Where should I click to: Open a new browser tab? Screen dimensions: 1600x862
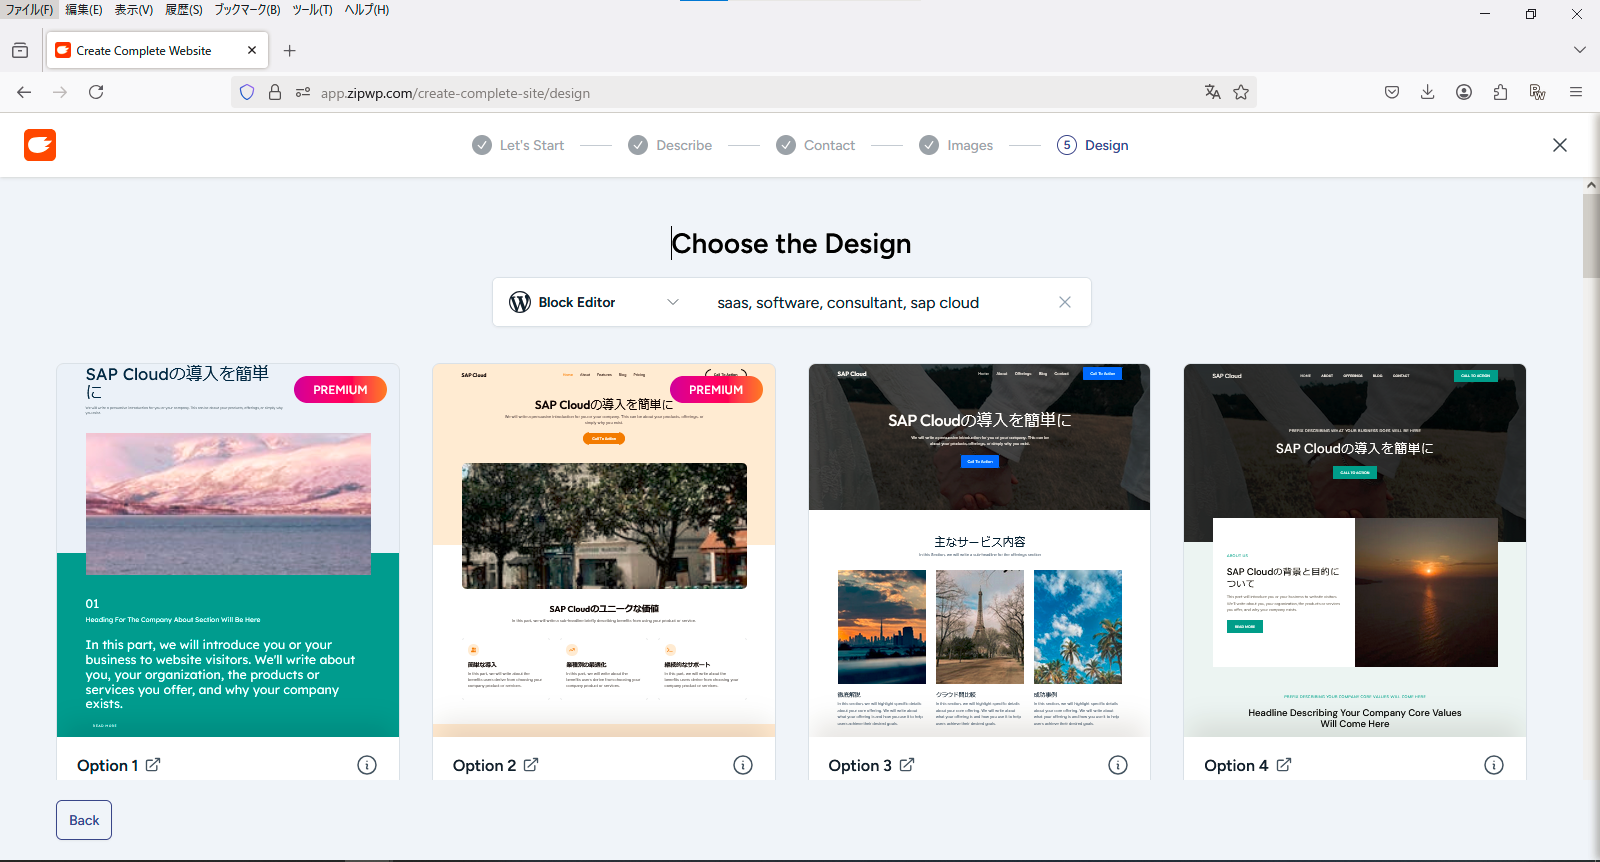coord(290,50)
